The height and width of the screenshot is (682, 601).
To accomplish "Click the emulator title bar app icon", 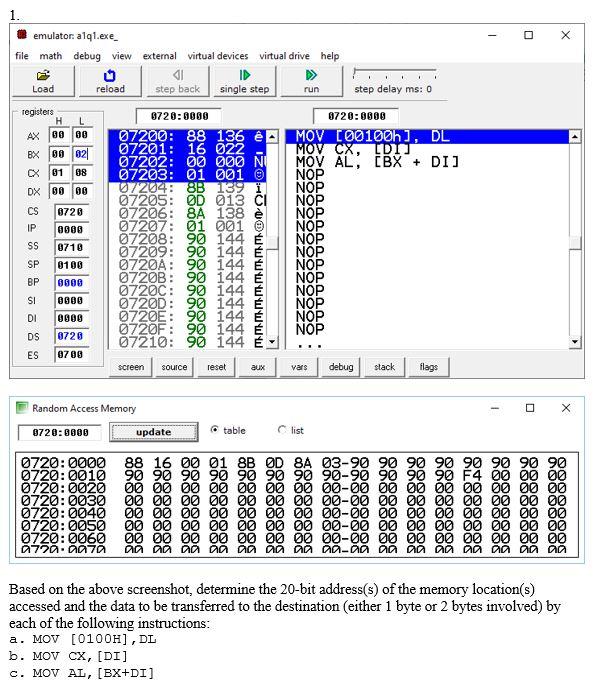I will tap(22, 34).
